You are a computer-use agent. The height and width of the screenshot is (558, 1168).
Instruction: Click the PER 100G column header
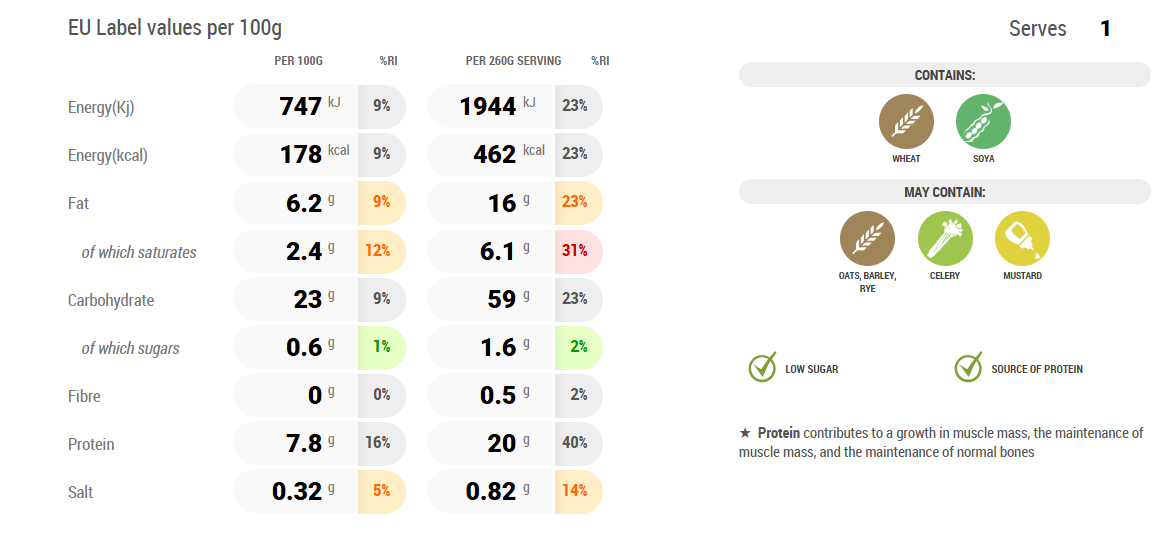(x=298, y=61)
